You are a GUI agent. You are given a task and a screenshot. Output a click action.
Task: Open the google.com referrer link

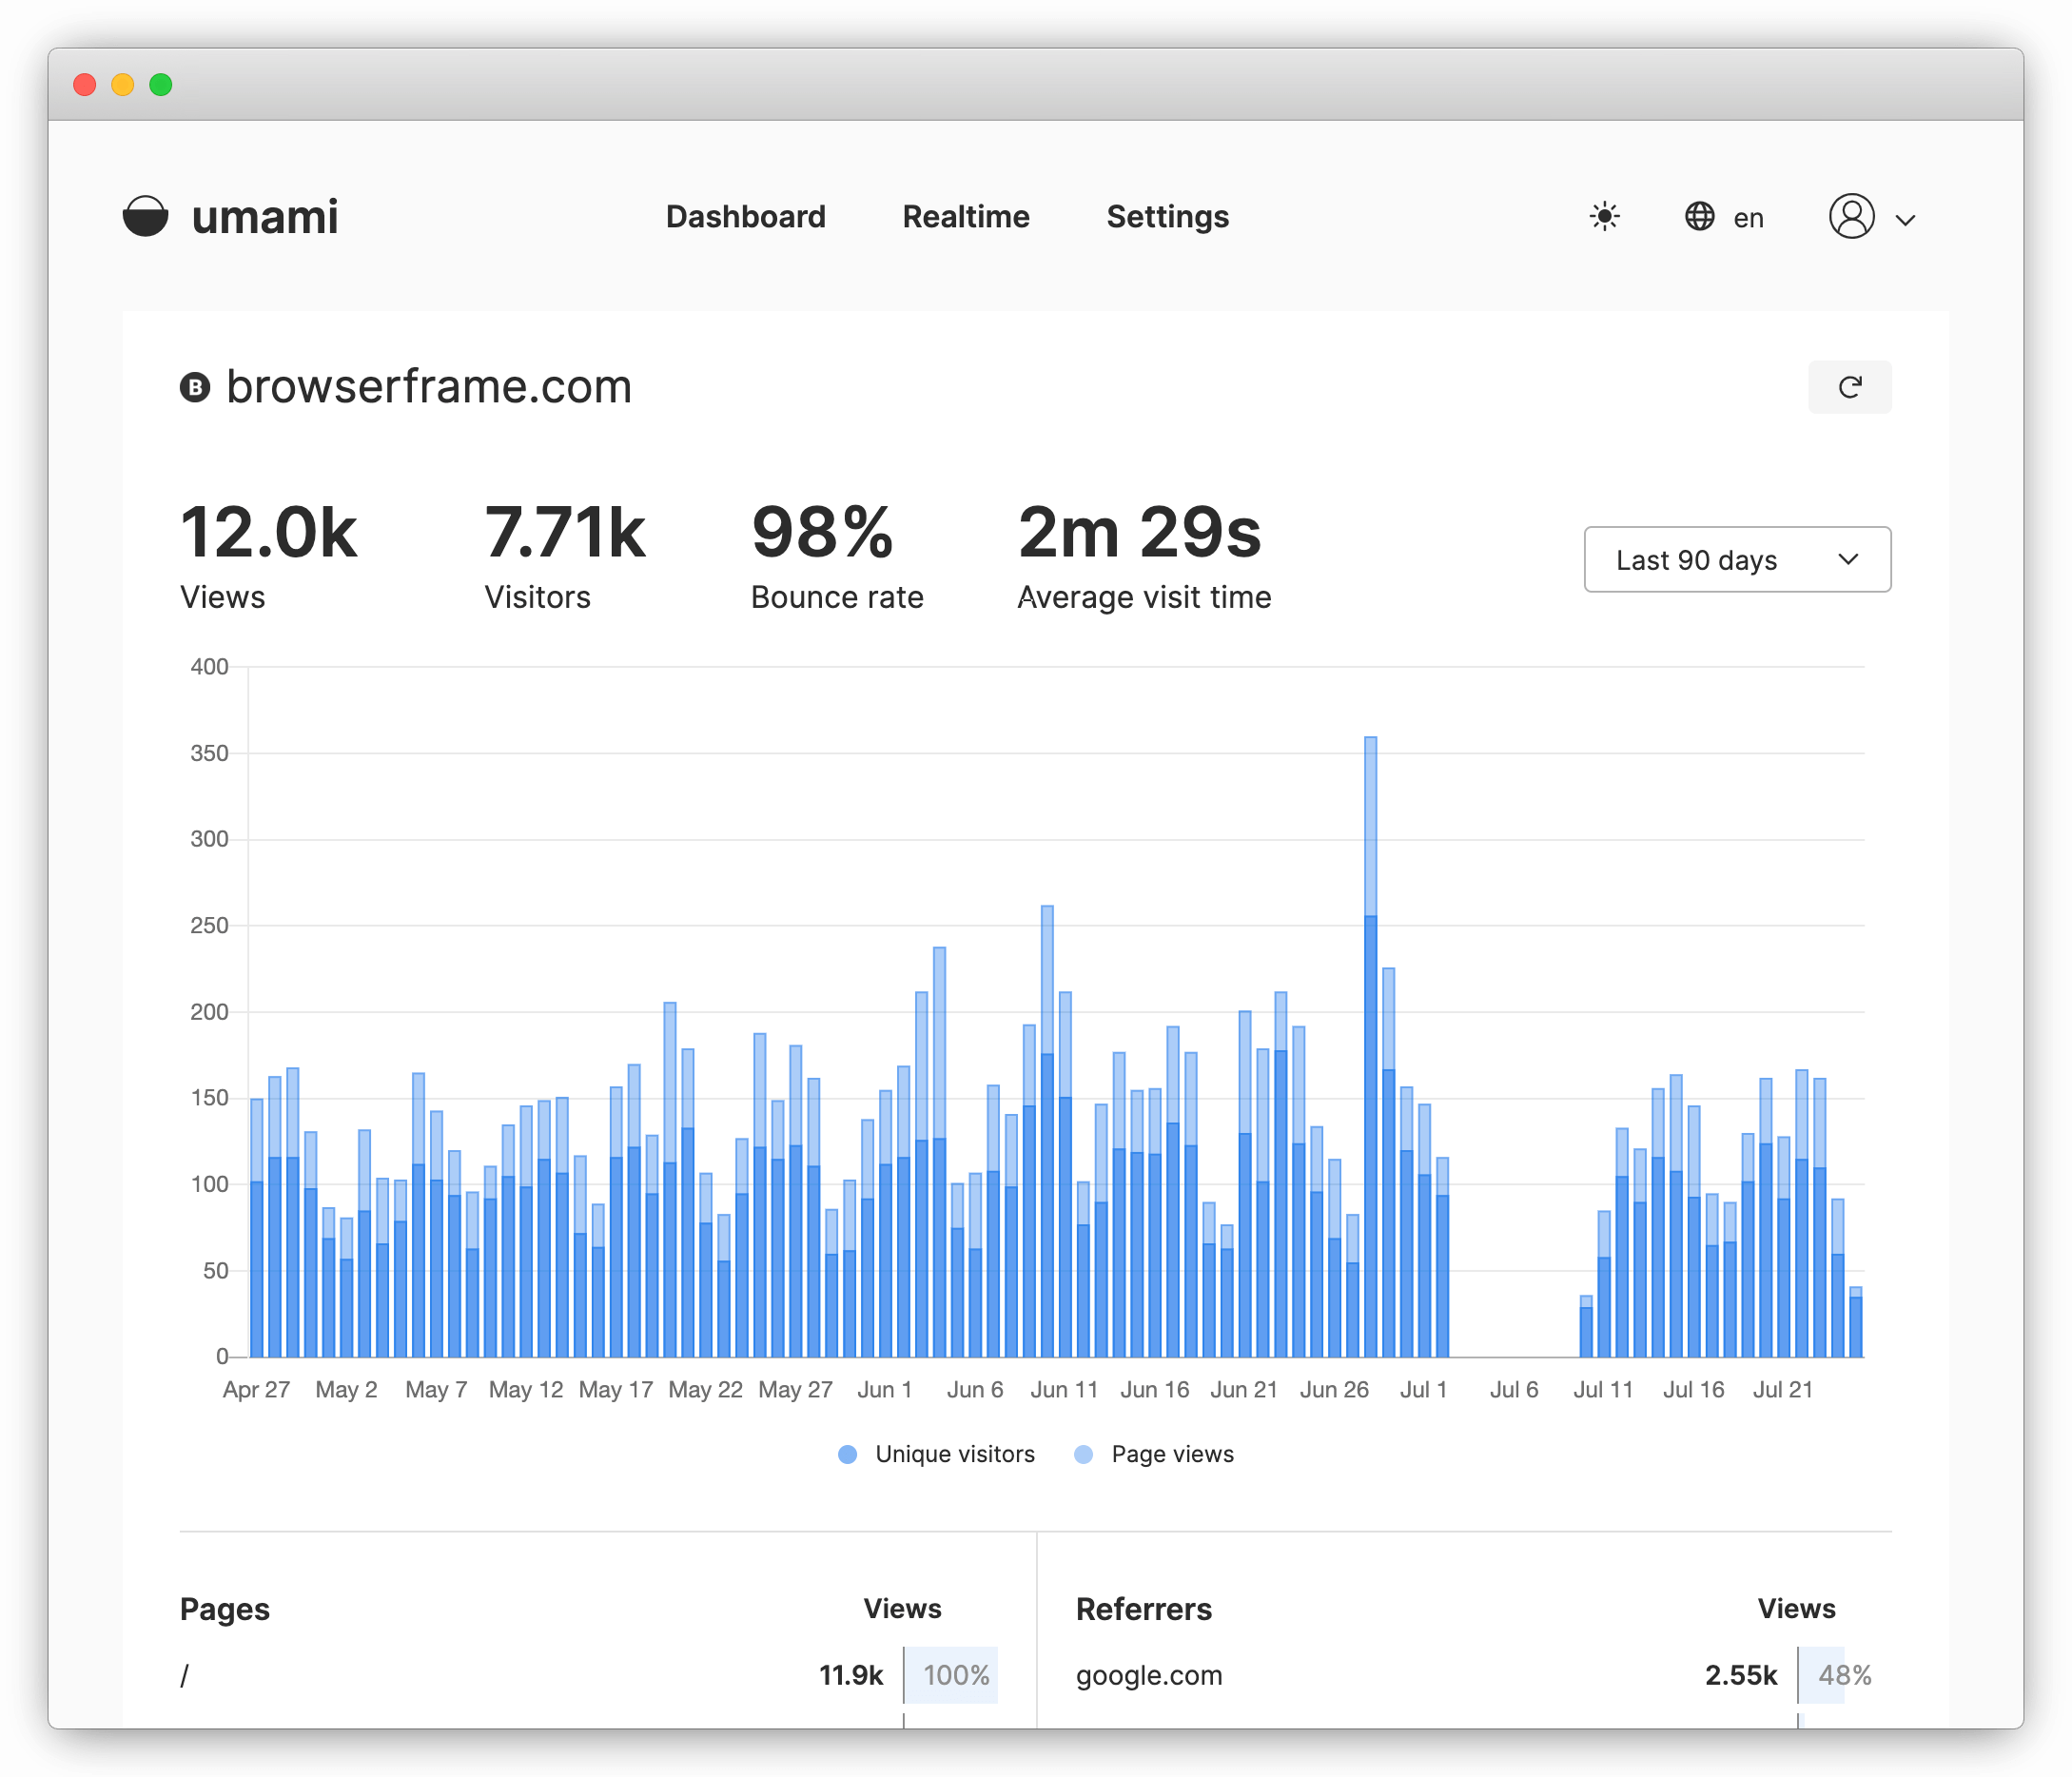1149,1675
